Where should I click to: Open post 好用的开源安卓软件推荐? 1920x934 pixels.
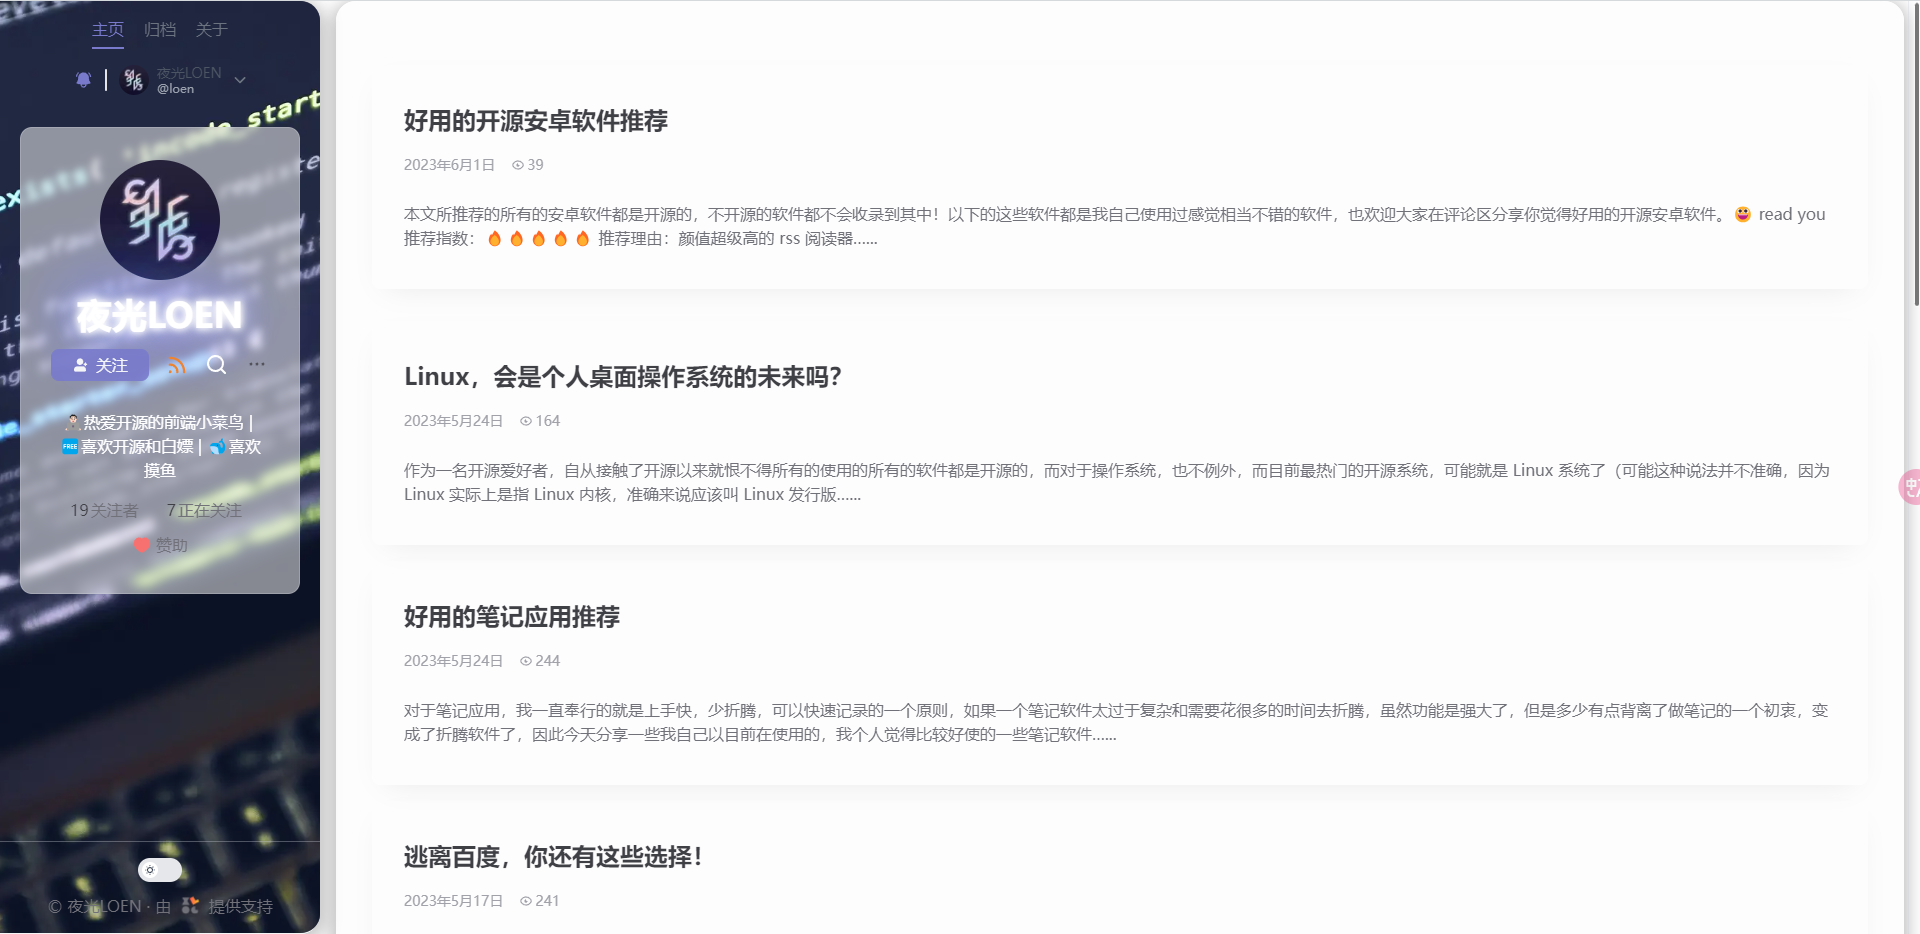535,121
